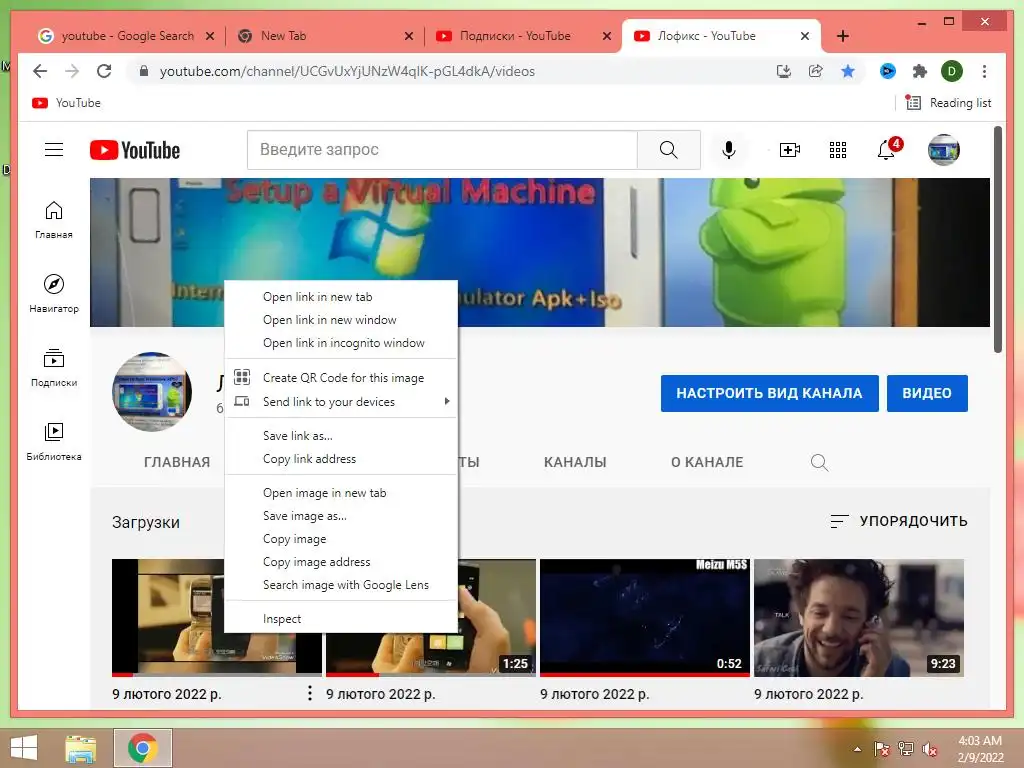Open Подписки in the sidebar
Screen dimensions: 1024x768
(54, 368)
